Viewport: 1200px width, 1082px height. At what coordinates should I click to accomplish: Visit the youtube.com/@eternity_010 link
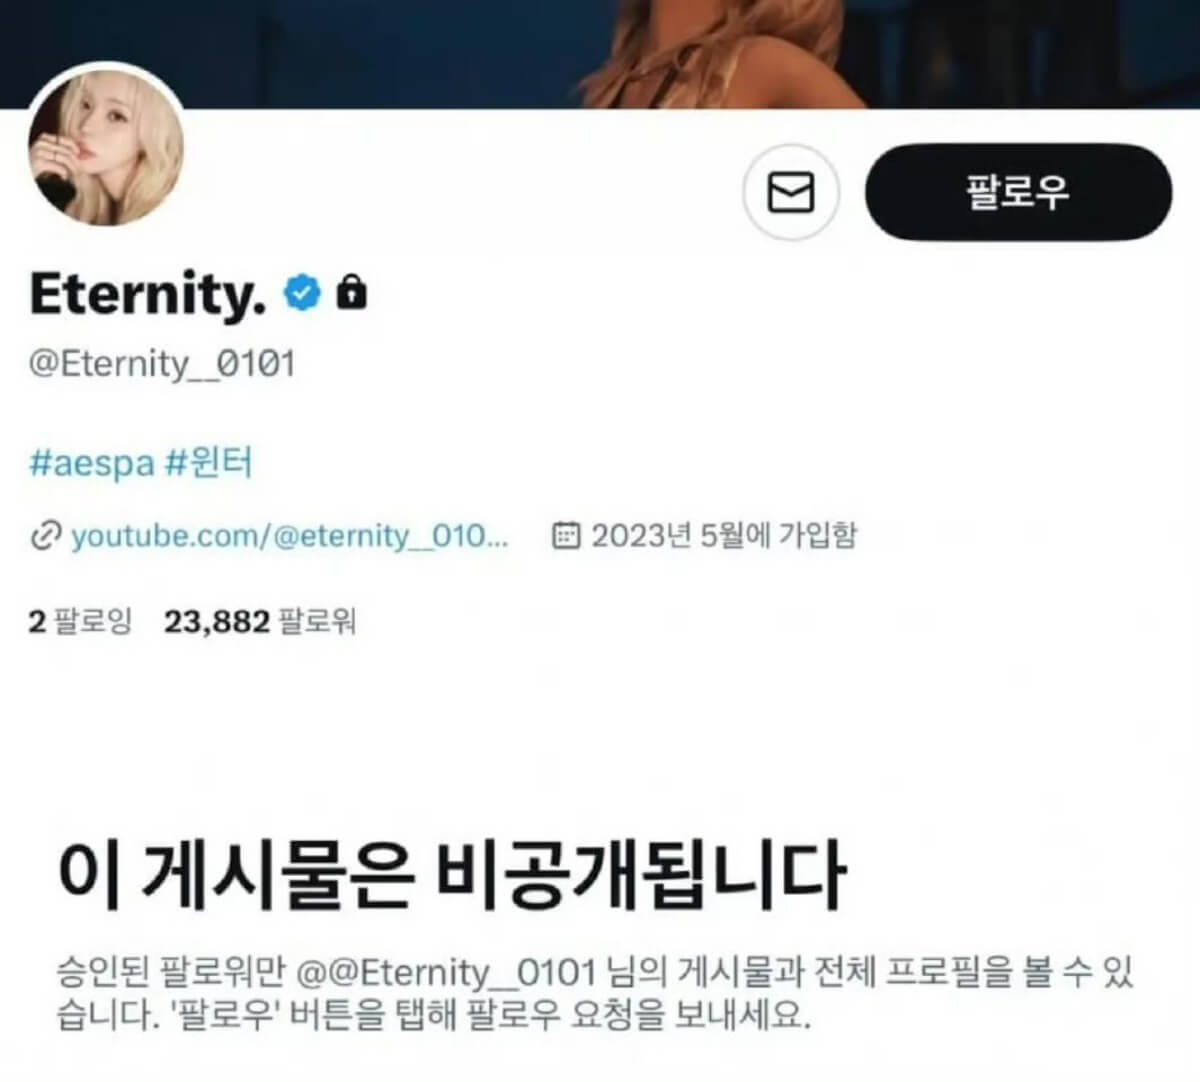[290, 536]
